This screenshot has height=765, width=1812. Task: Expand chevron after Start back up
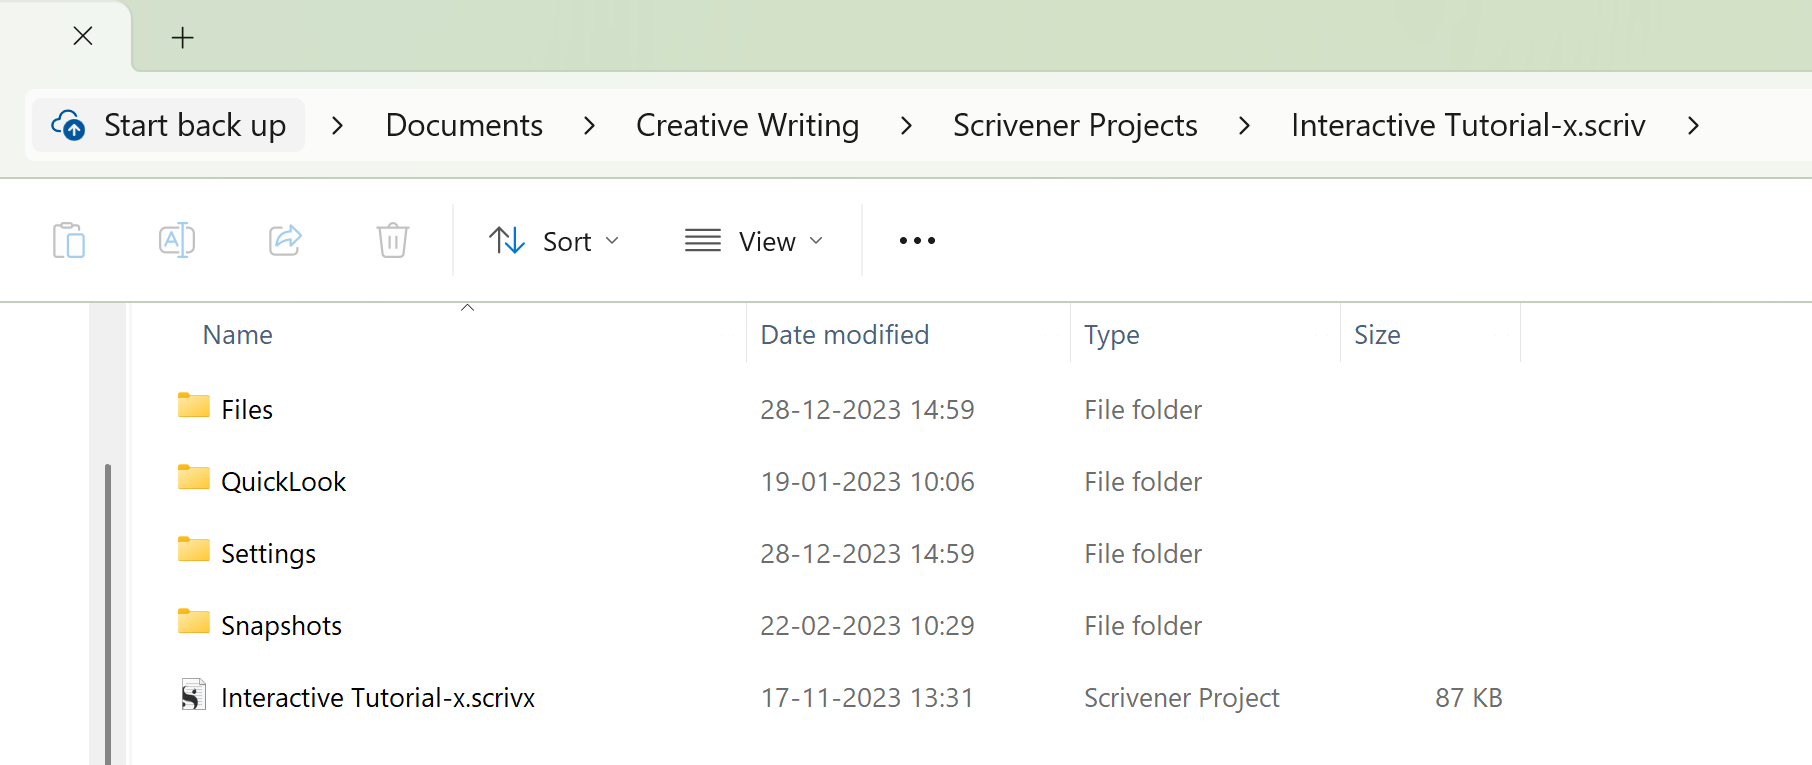click(x=337, y=126)
